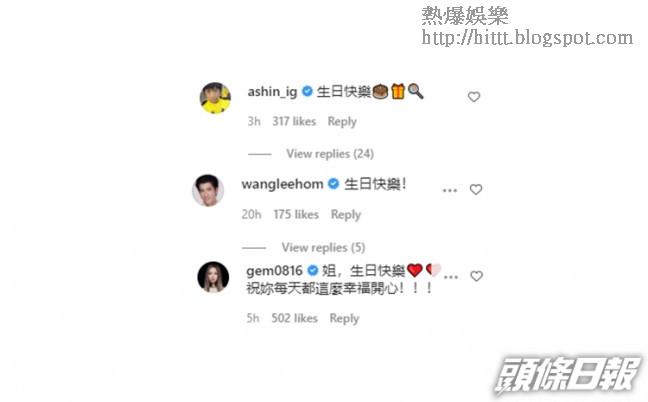The height and width of the screenshot is (402, 648).
Task: Like the ashin_ig comment with the heart
Action: pos(474,97)
